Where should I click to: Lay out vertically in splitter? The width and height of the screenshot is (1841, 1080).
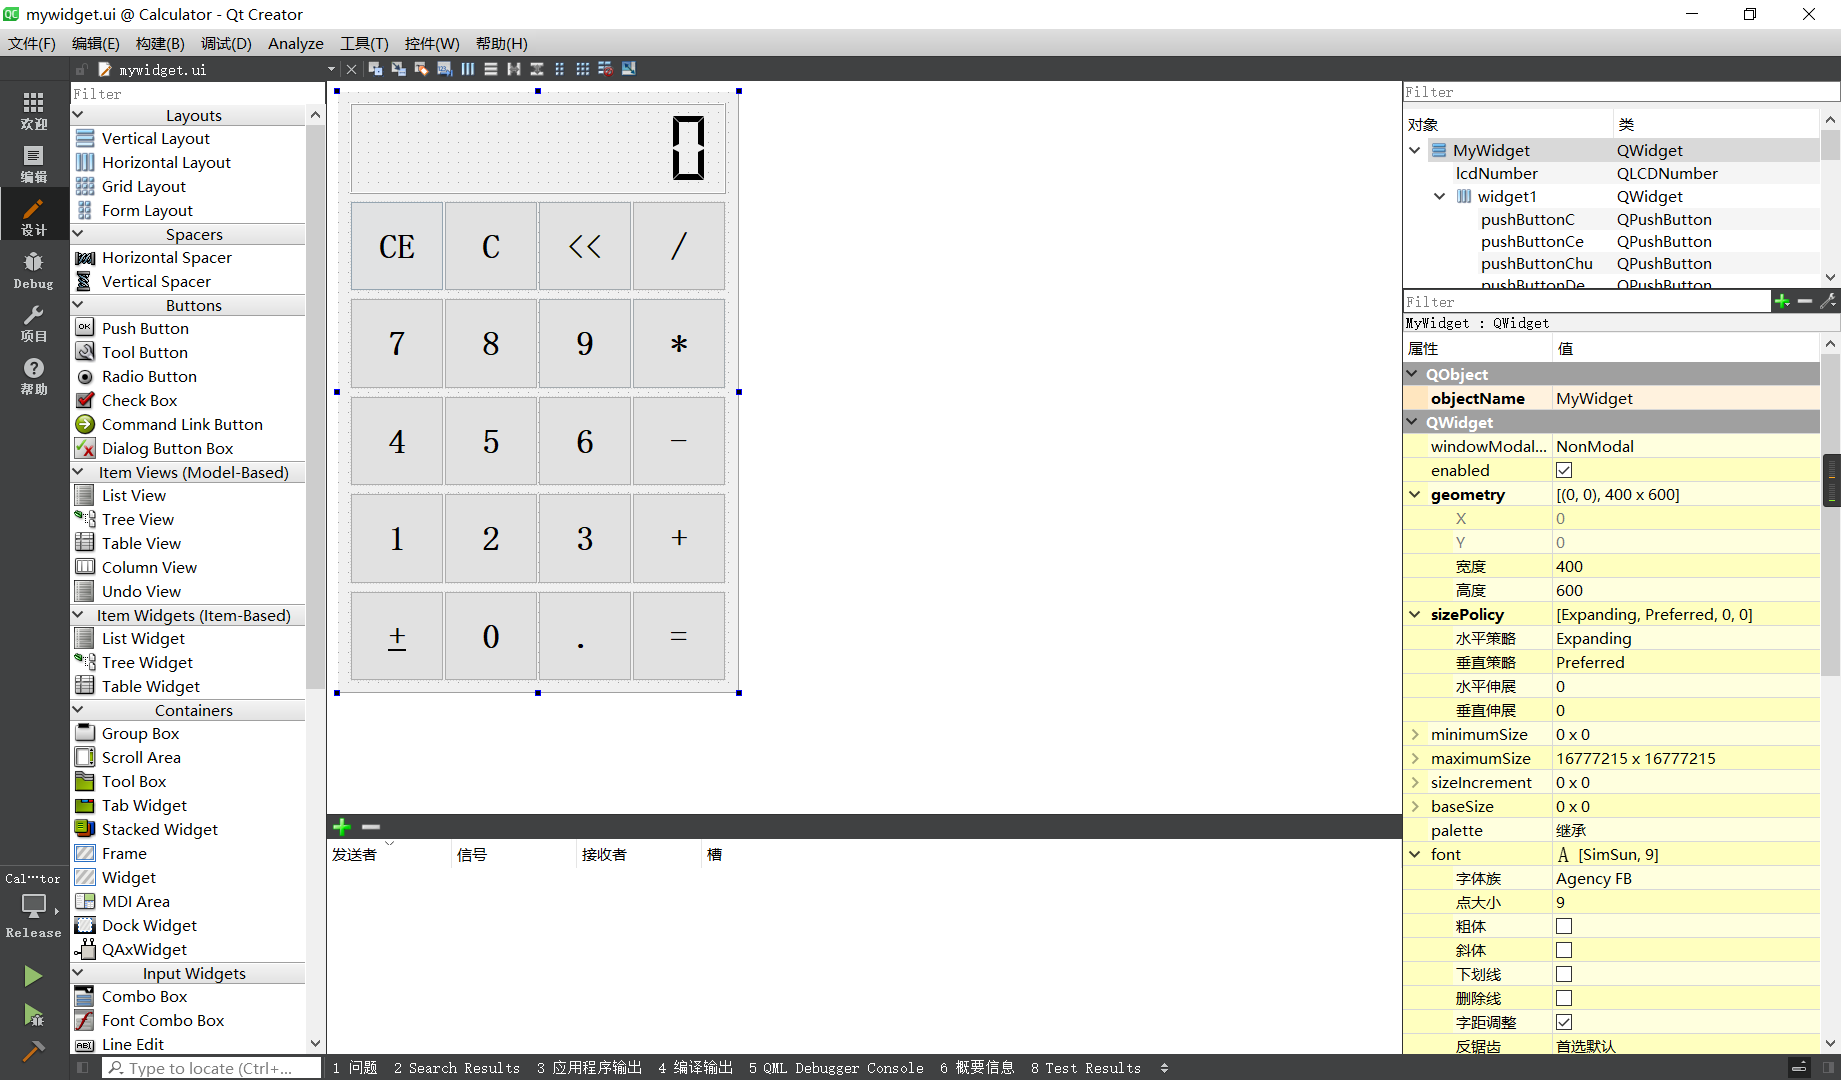[536, 69]
